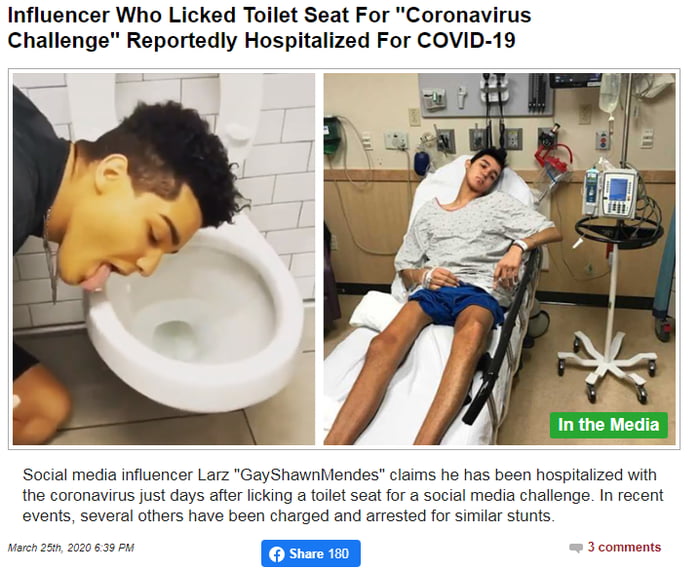
Task: Click the word comments beside the count
Action: (x=629, y=547)
